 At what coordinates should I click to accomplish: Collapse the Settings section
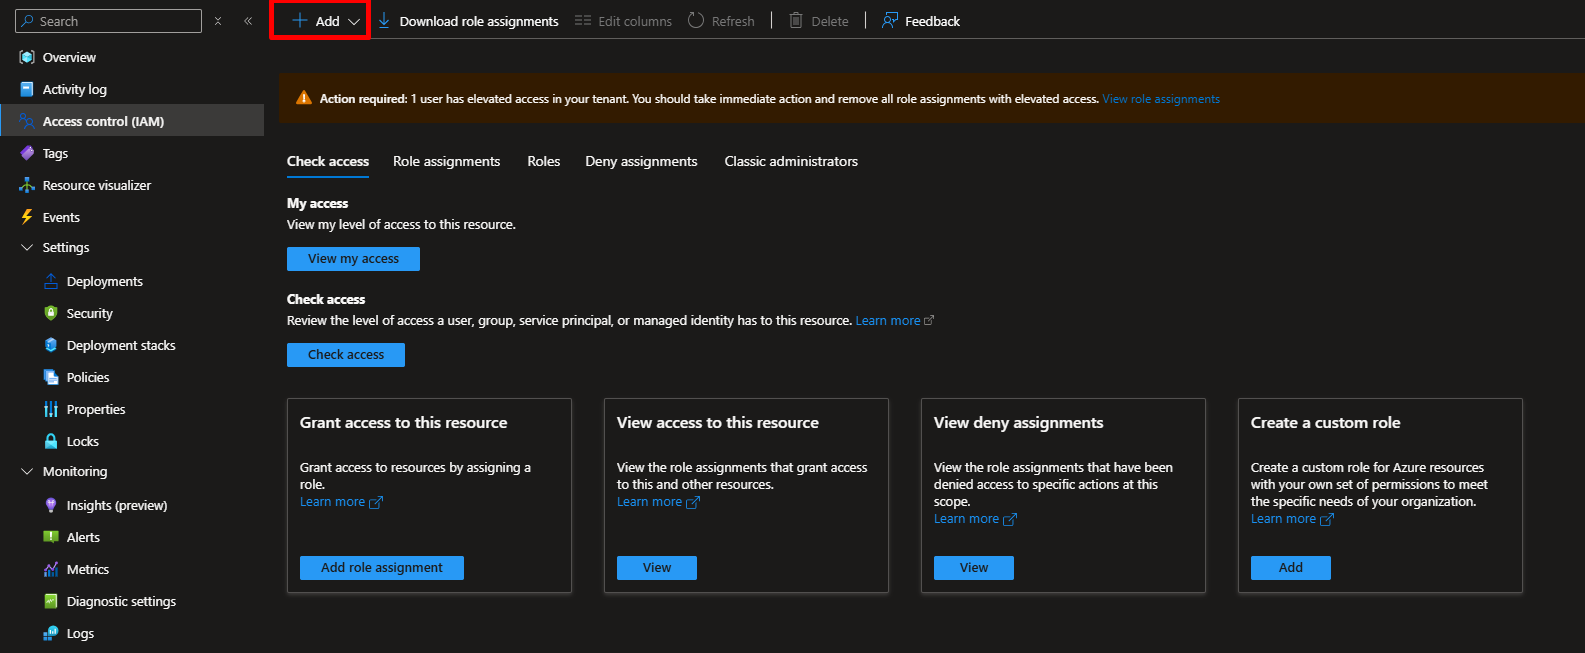(27, 247)
